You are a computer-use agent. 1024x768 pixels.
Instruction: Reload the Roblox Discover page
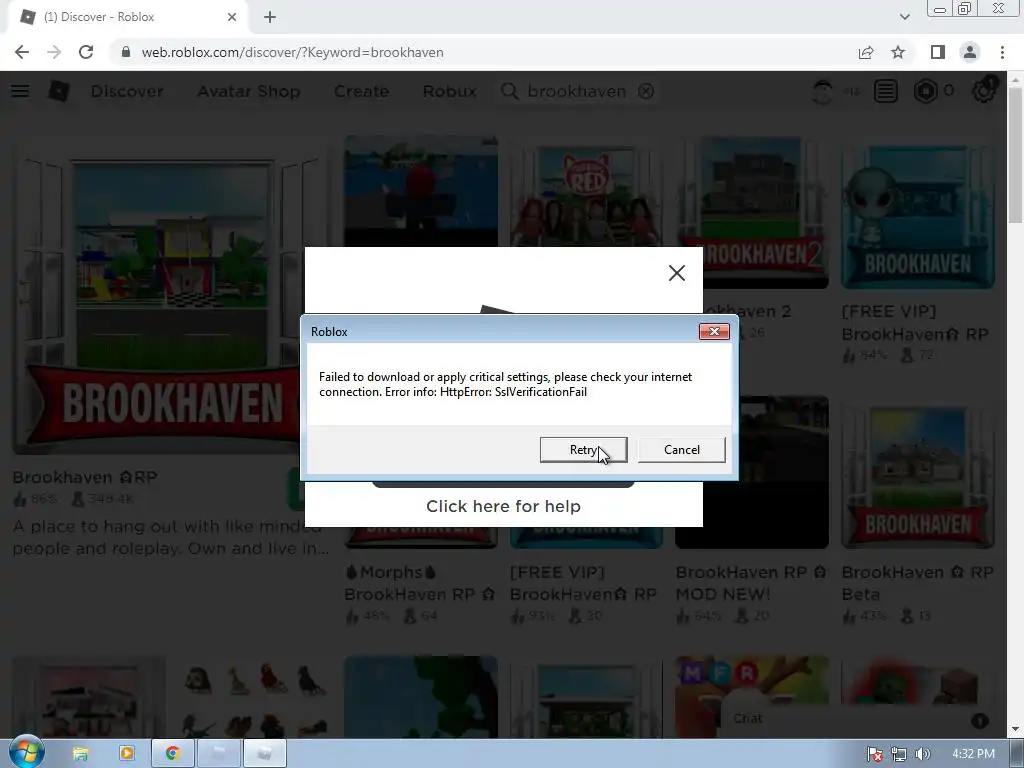click(x=86, y=52)
